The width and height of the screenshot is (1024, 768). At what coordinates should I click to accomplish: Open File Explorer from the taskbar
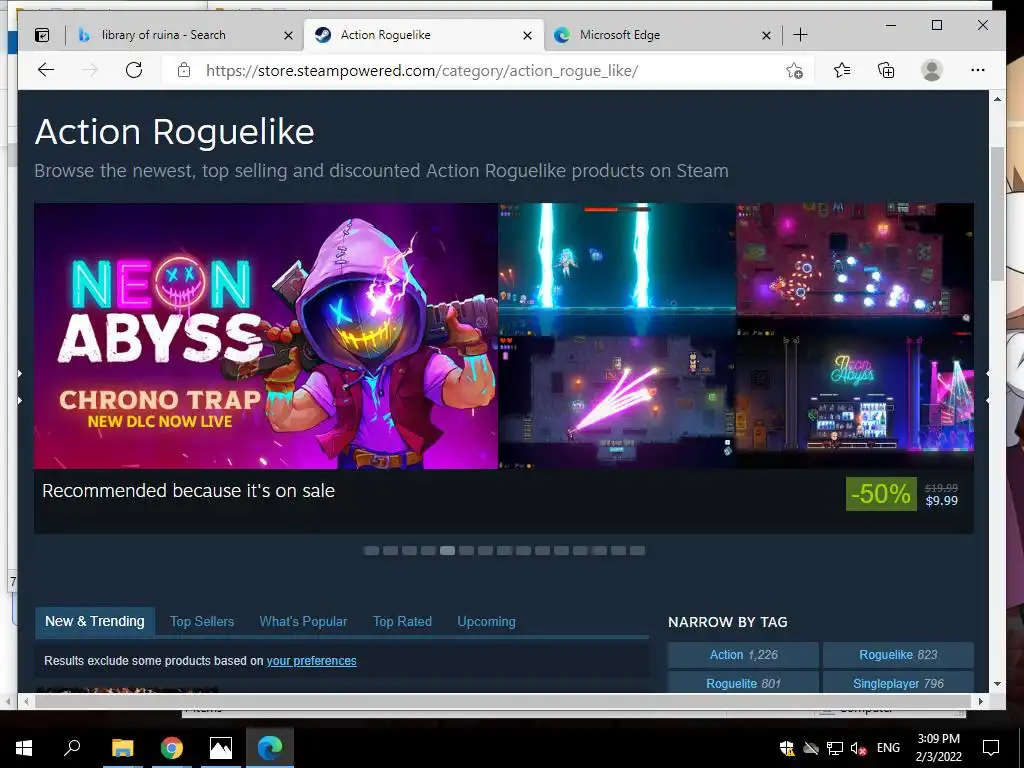point(122,748)
